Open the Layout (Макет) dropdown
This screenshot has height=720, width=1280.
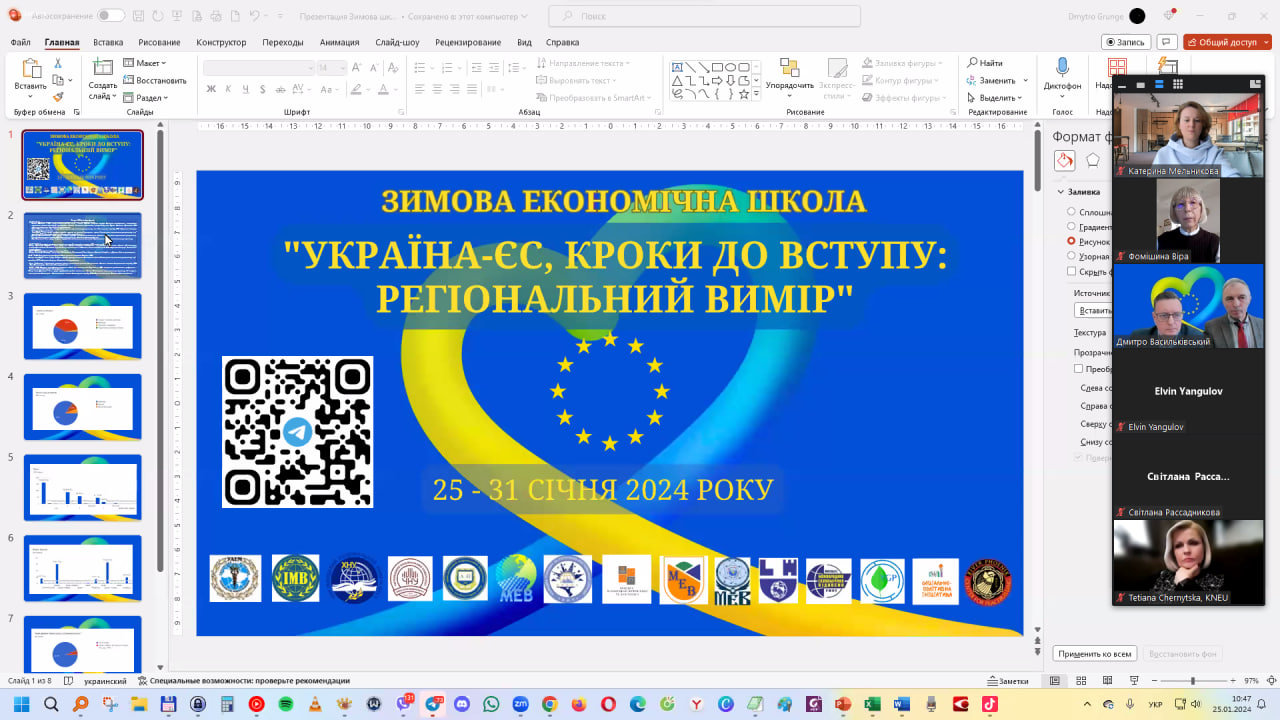(145, 63)
